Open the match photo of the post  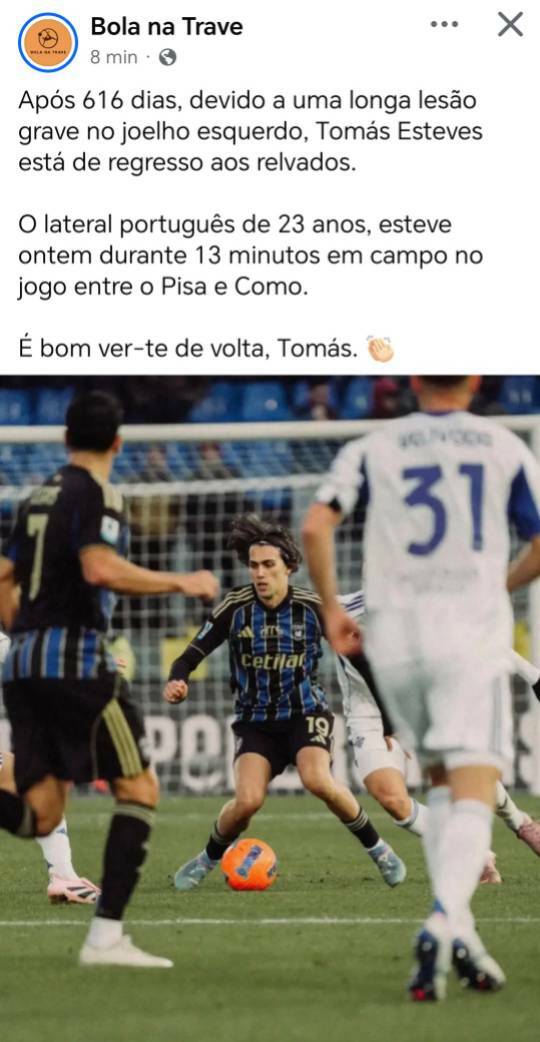[270, 708]
